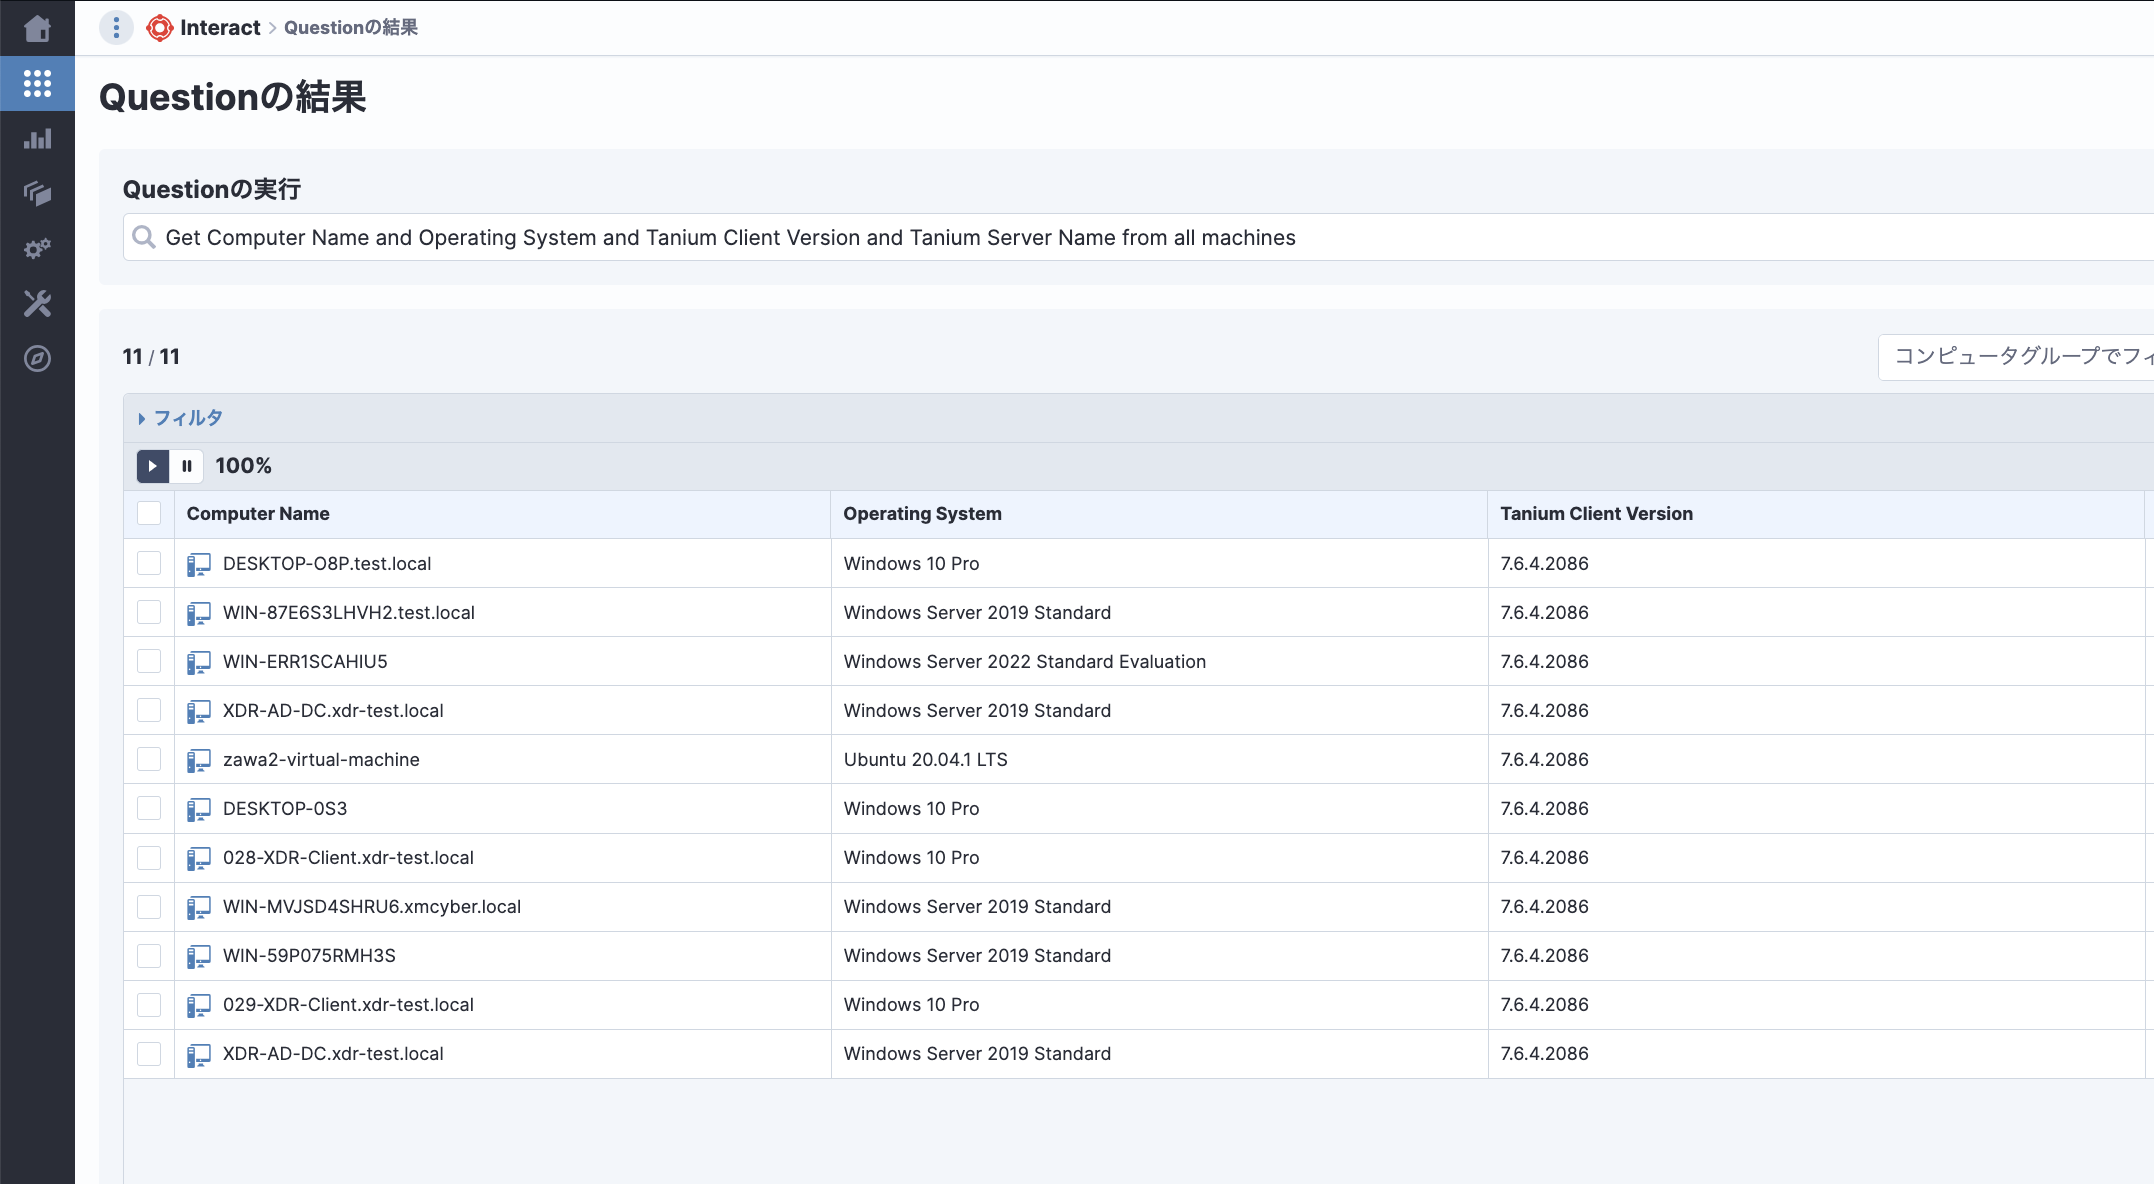Viewport: 2154px width, 1184px height.
Task: Click computer icon for 028-XDR-Client.xdr-test.local
Action: (x=198, y=858)
